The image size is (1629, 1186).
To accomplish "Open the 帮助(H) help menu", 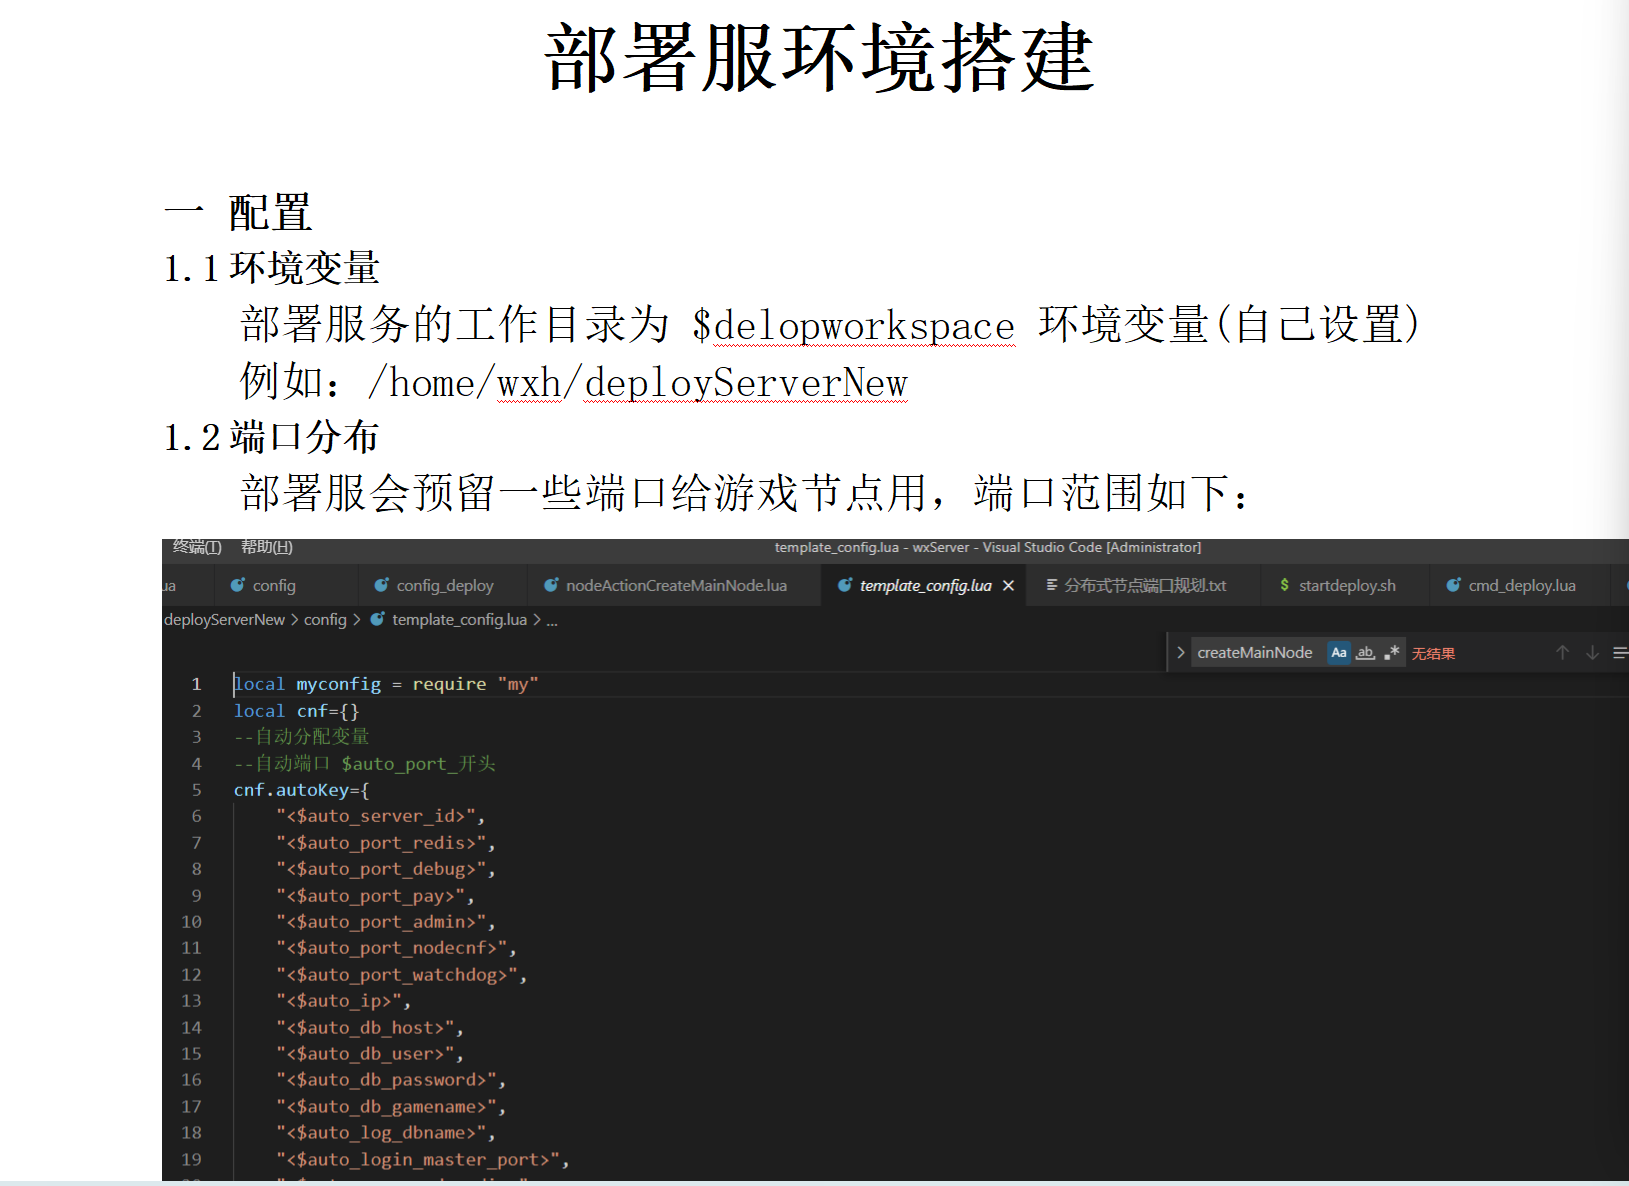I will [267, 547].
